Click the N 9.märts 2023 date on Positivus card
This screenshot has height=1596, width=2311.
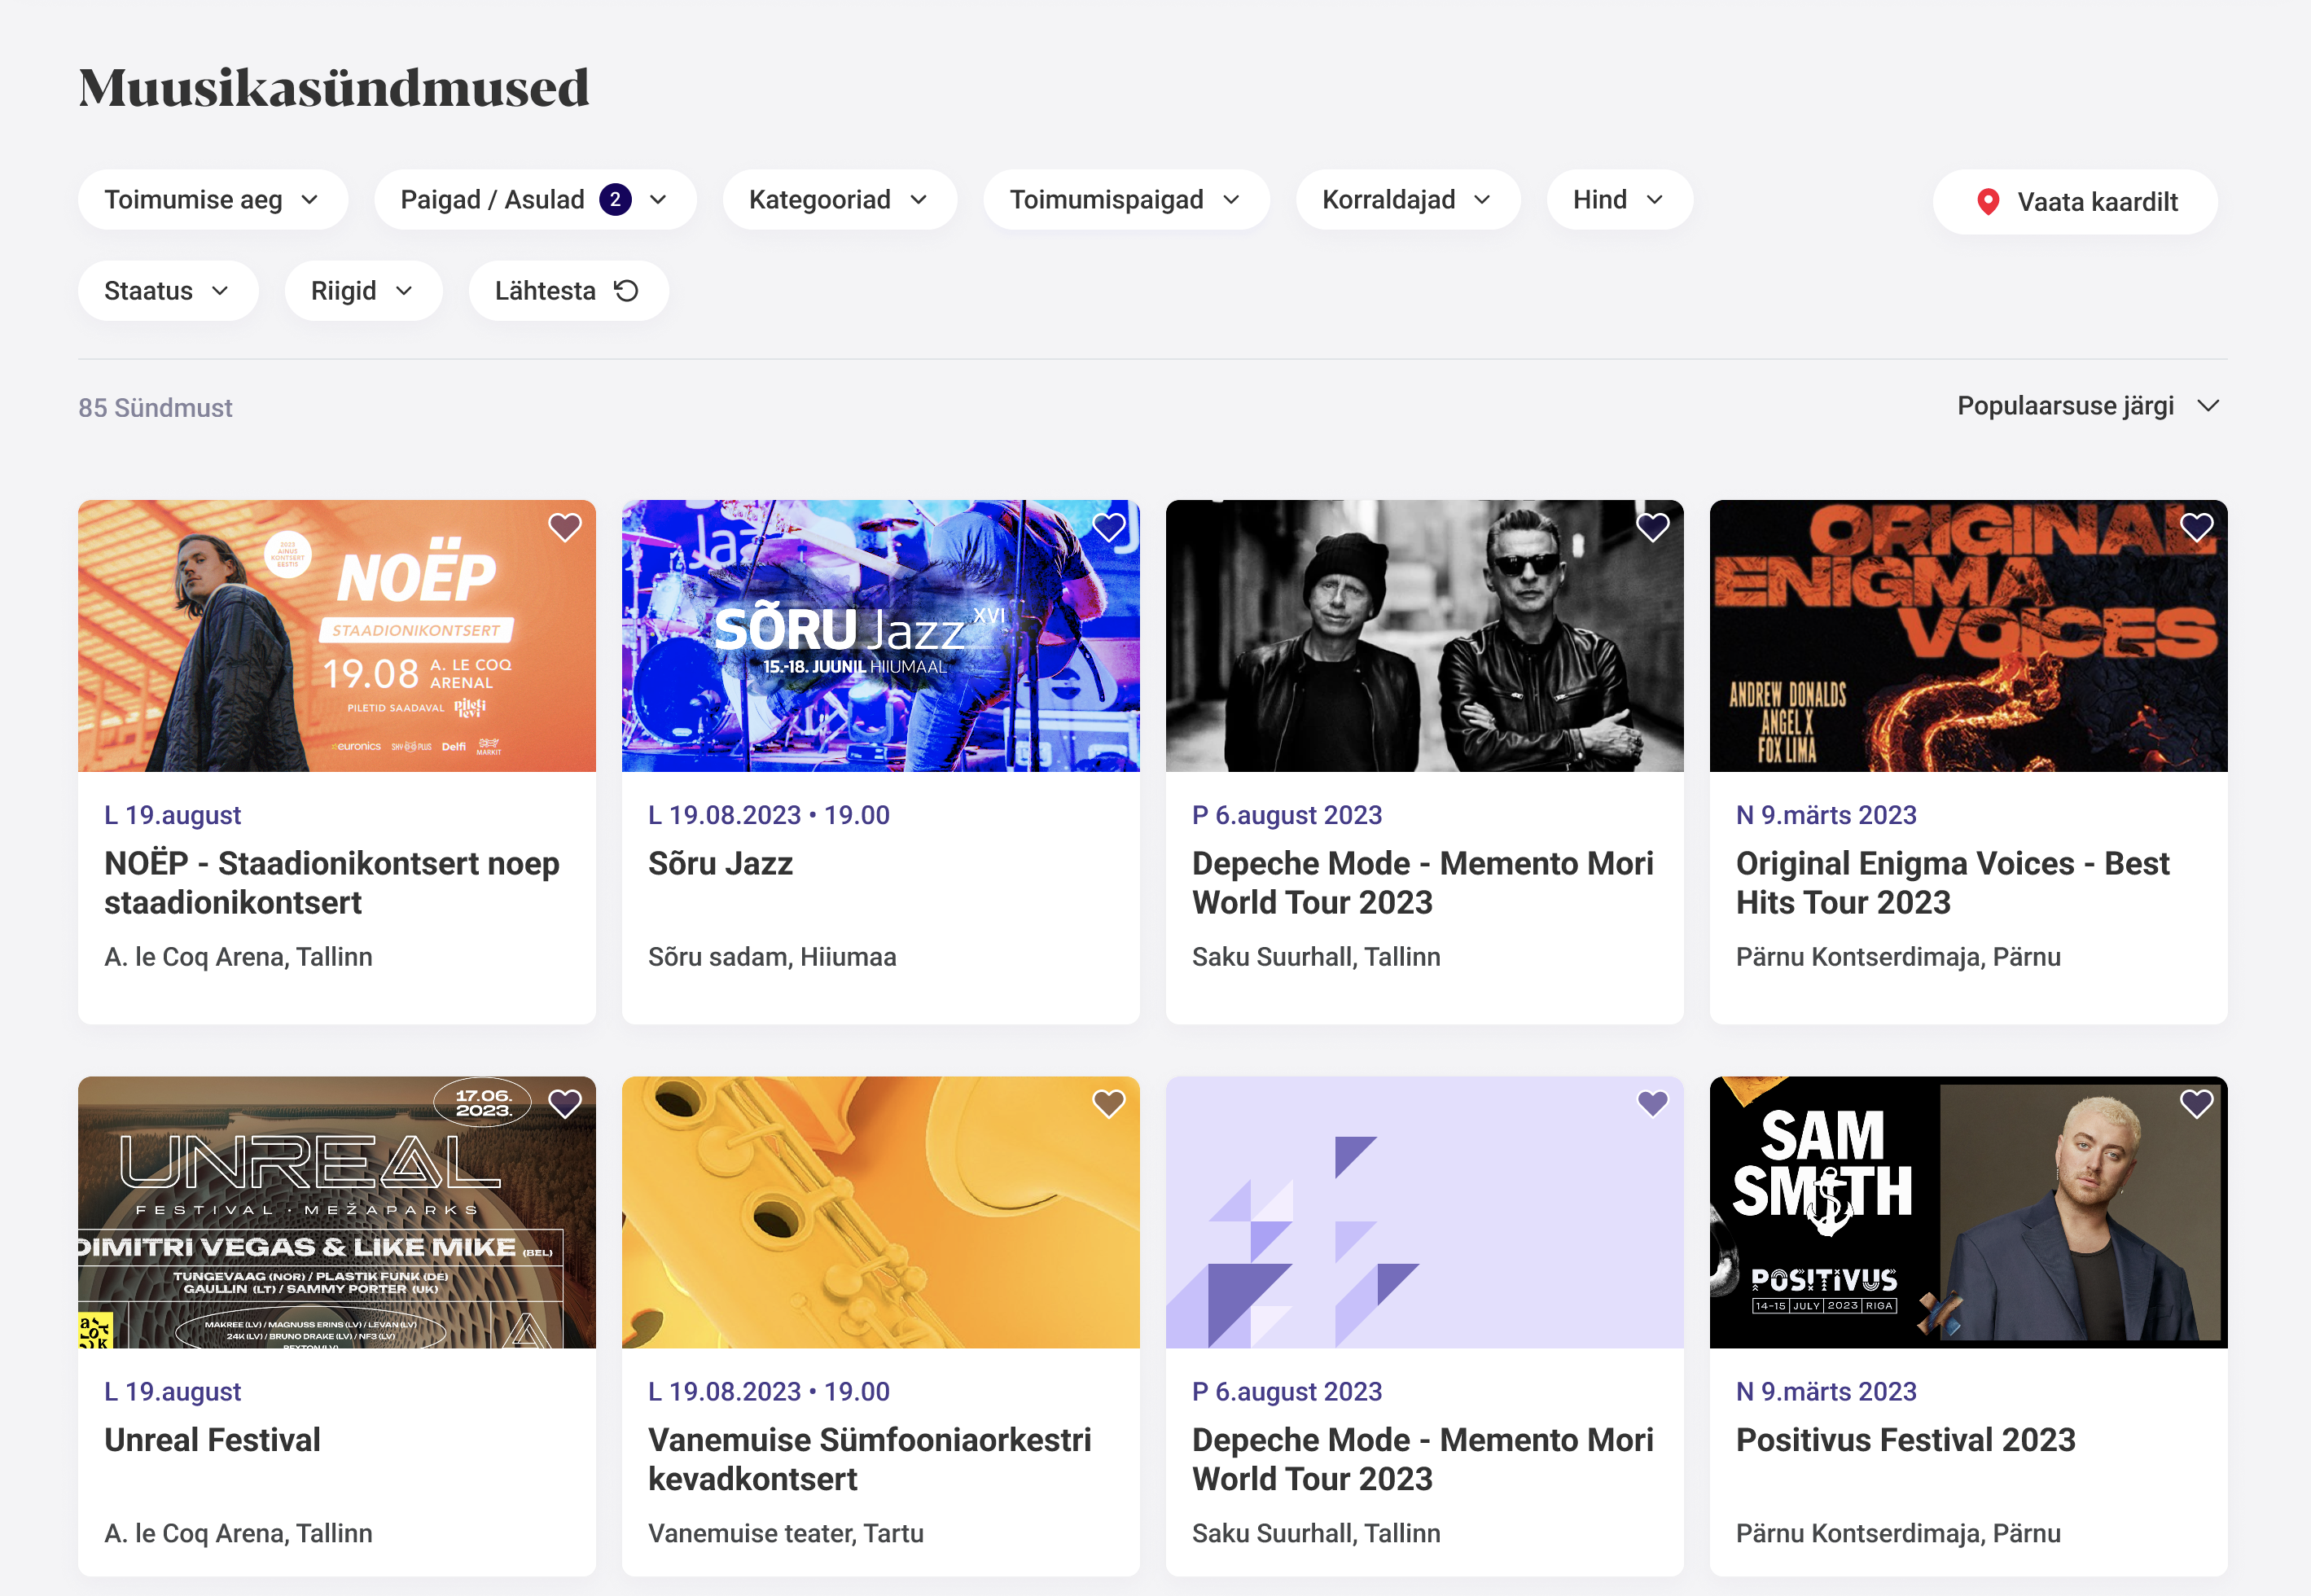click(x=1826, y=1391)
